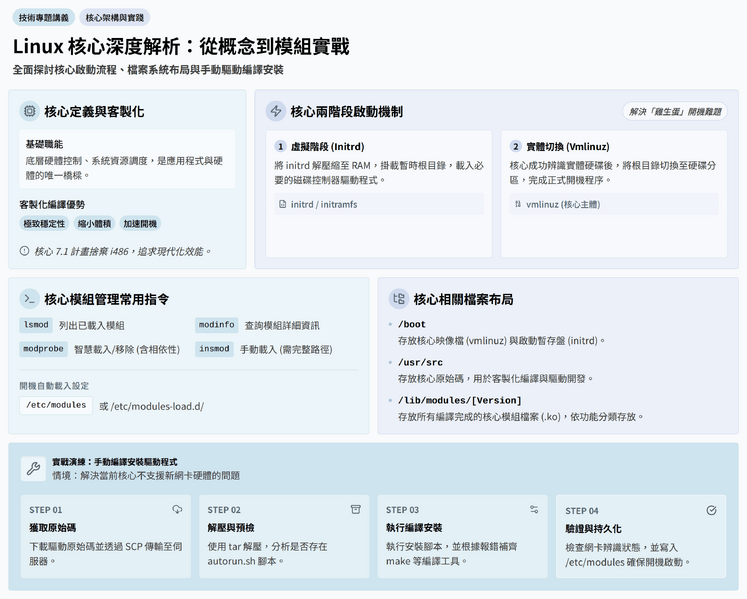
Task: Click the /boot directory entry
Action: [x=412, y=325]
